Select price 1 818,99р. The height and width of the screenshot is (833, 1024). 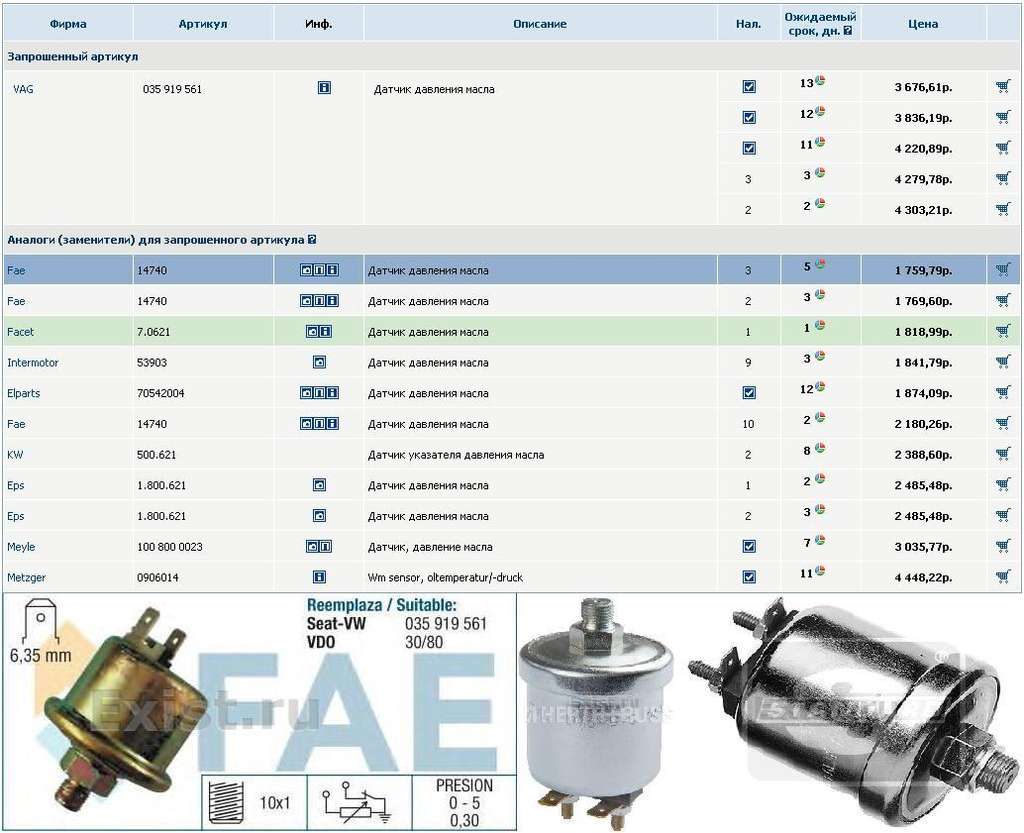(x=923, y=332)
